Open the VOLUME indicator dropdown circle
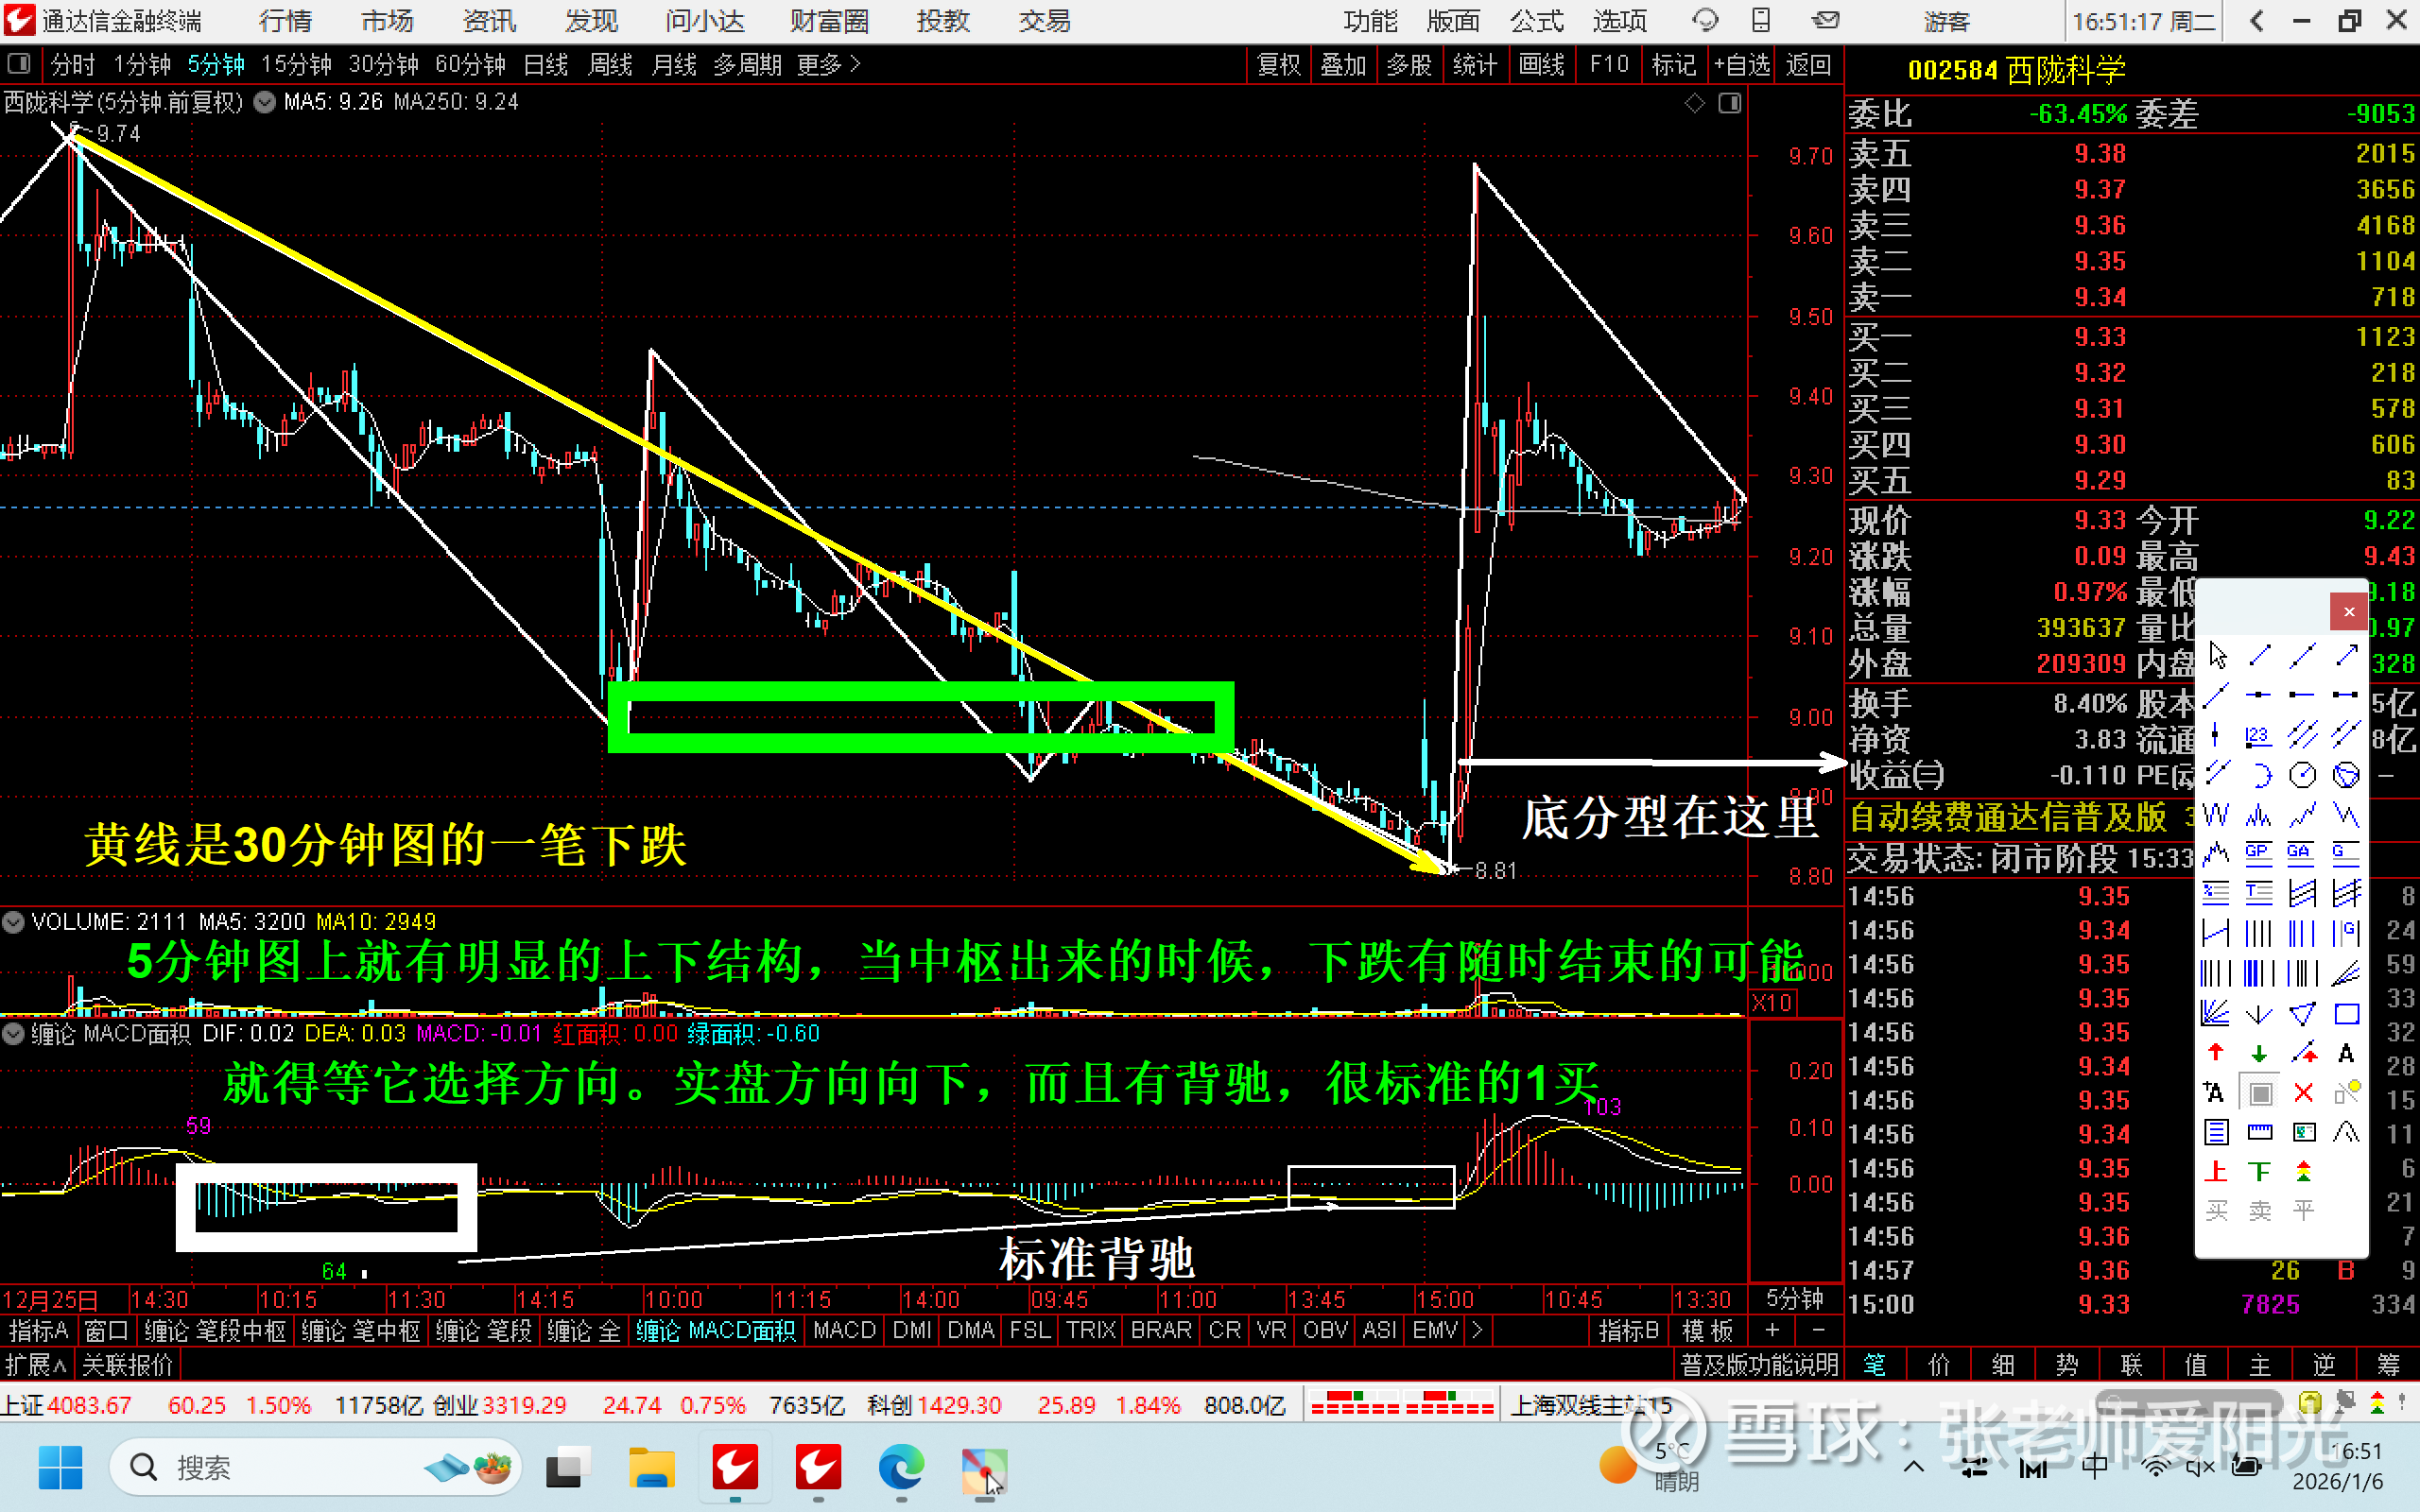The image size is (2420, 1512). (x=13, y=922)
